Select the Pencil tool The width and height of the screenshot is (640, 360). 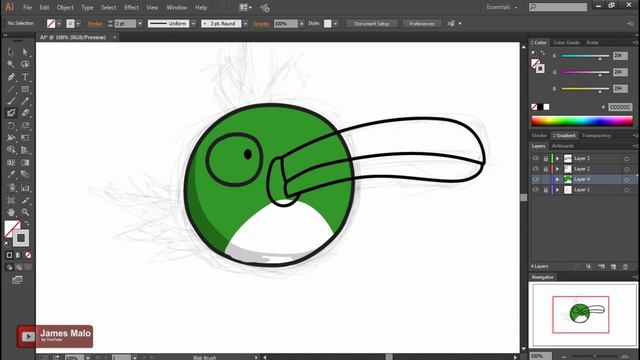pyautogui.click(x=25, y=101)
